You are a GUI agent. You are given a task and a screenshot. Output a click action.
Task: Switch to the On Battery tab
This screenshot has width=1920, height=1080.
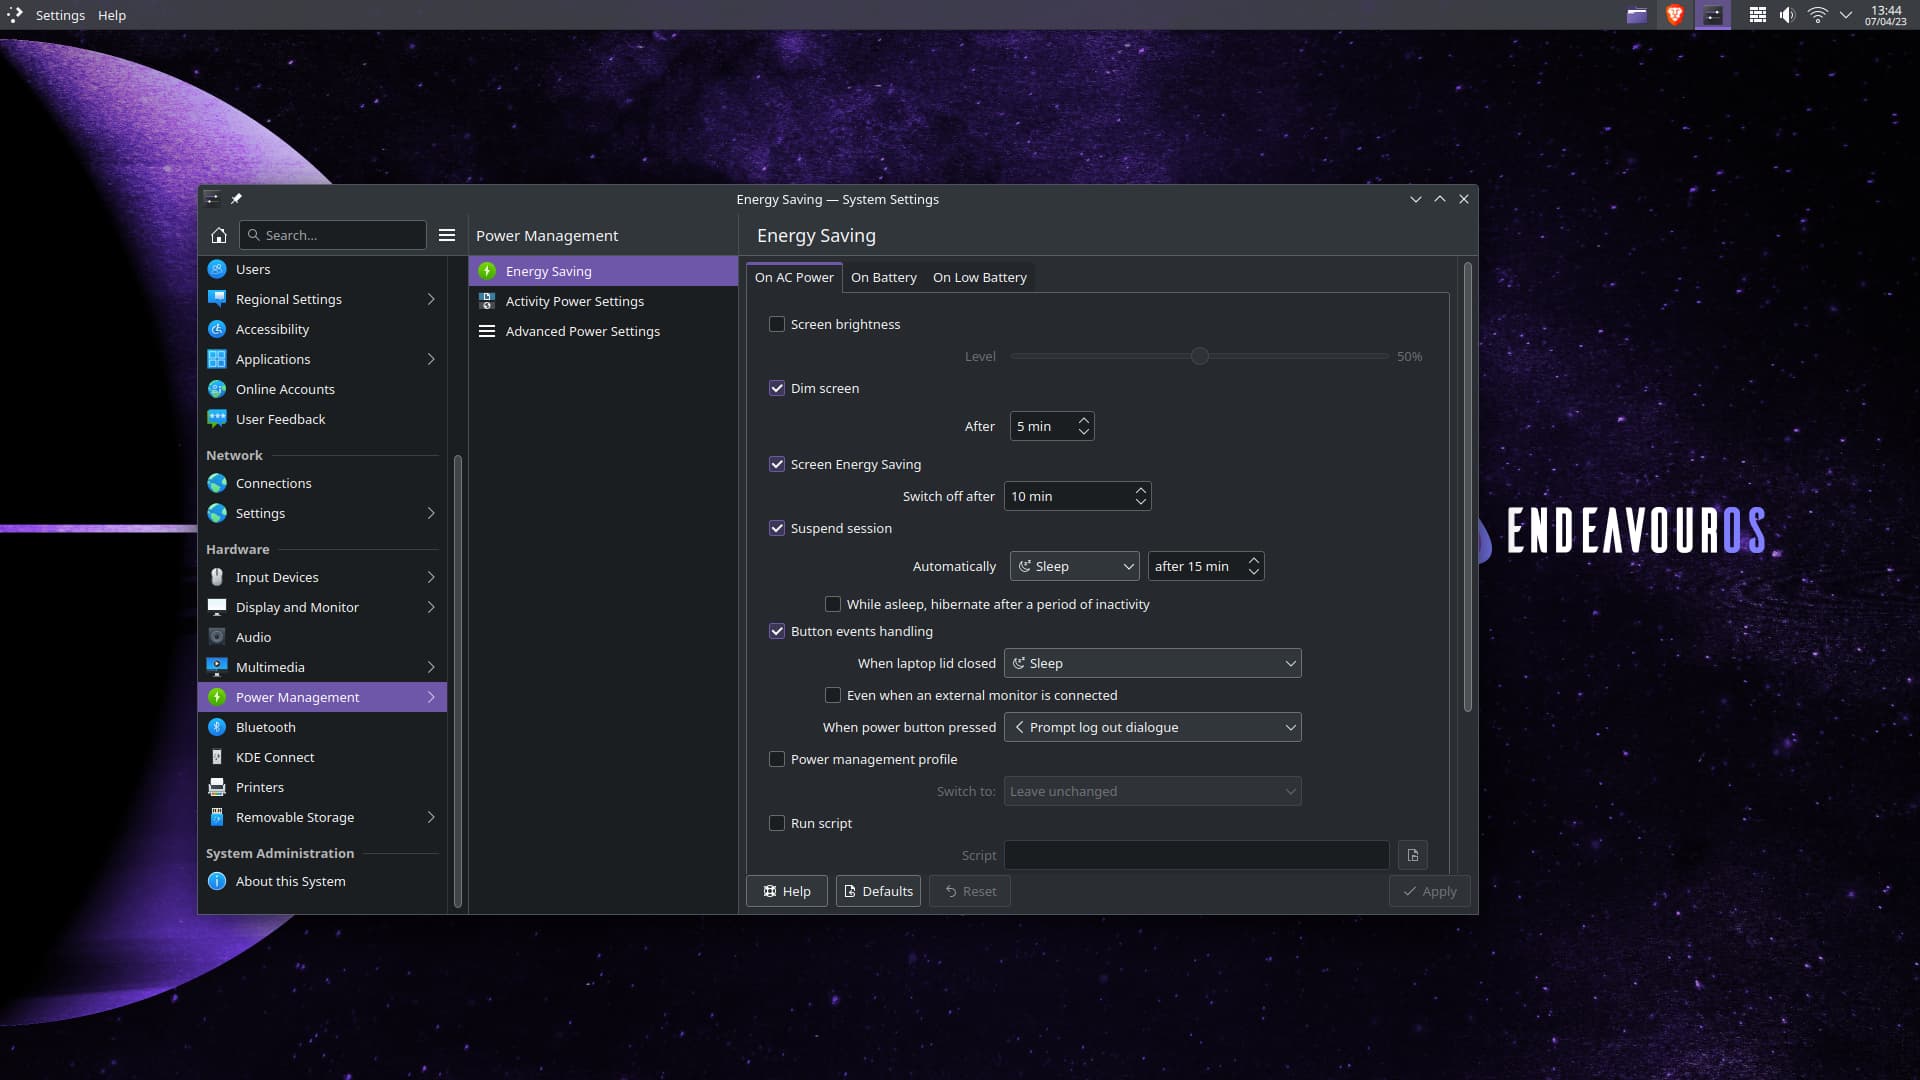tap(883, 277)
